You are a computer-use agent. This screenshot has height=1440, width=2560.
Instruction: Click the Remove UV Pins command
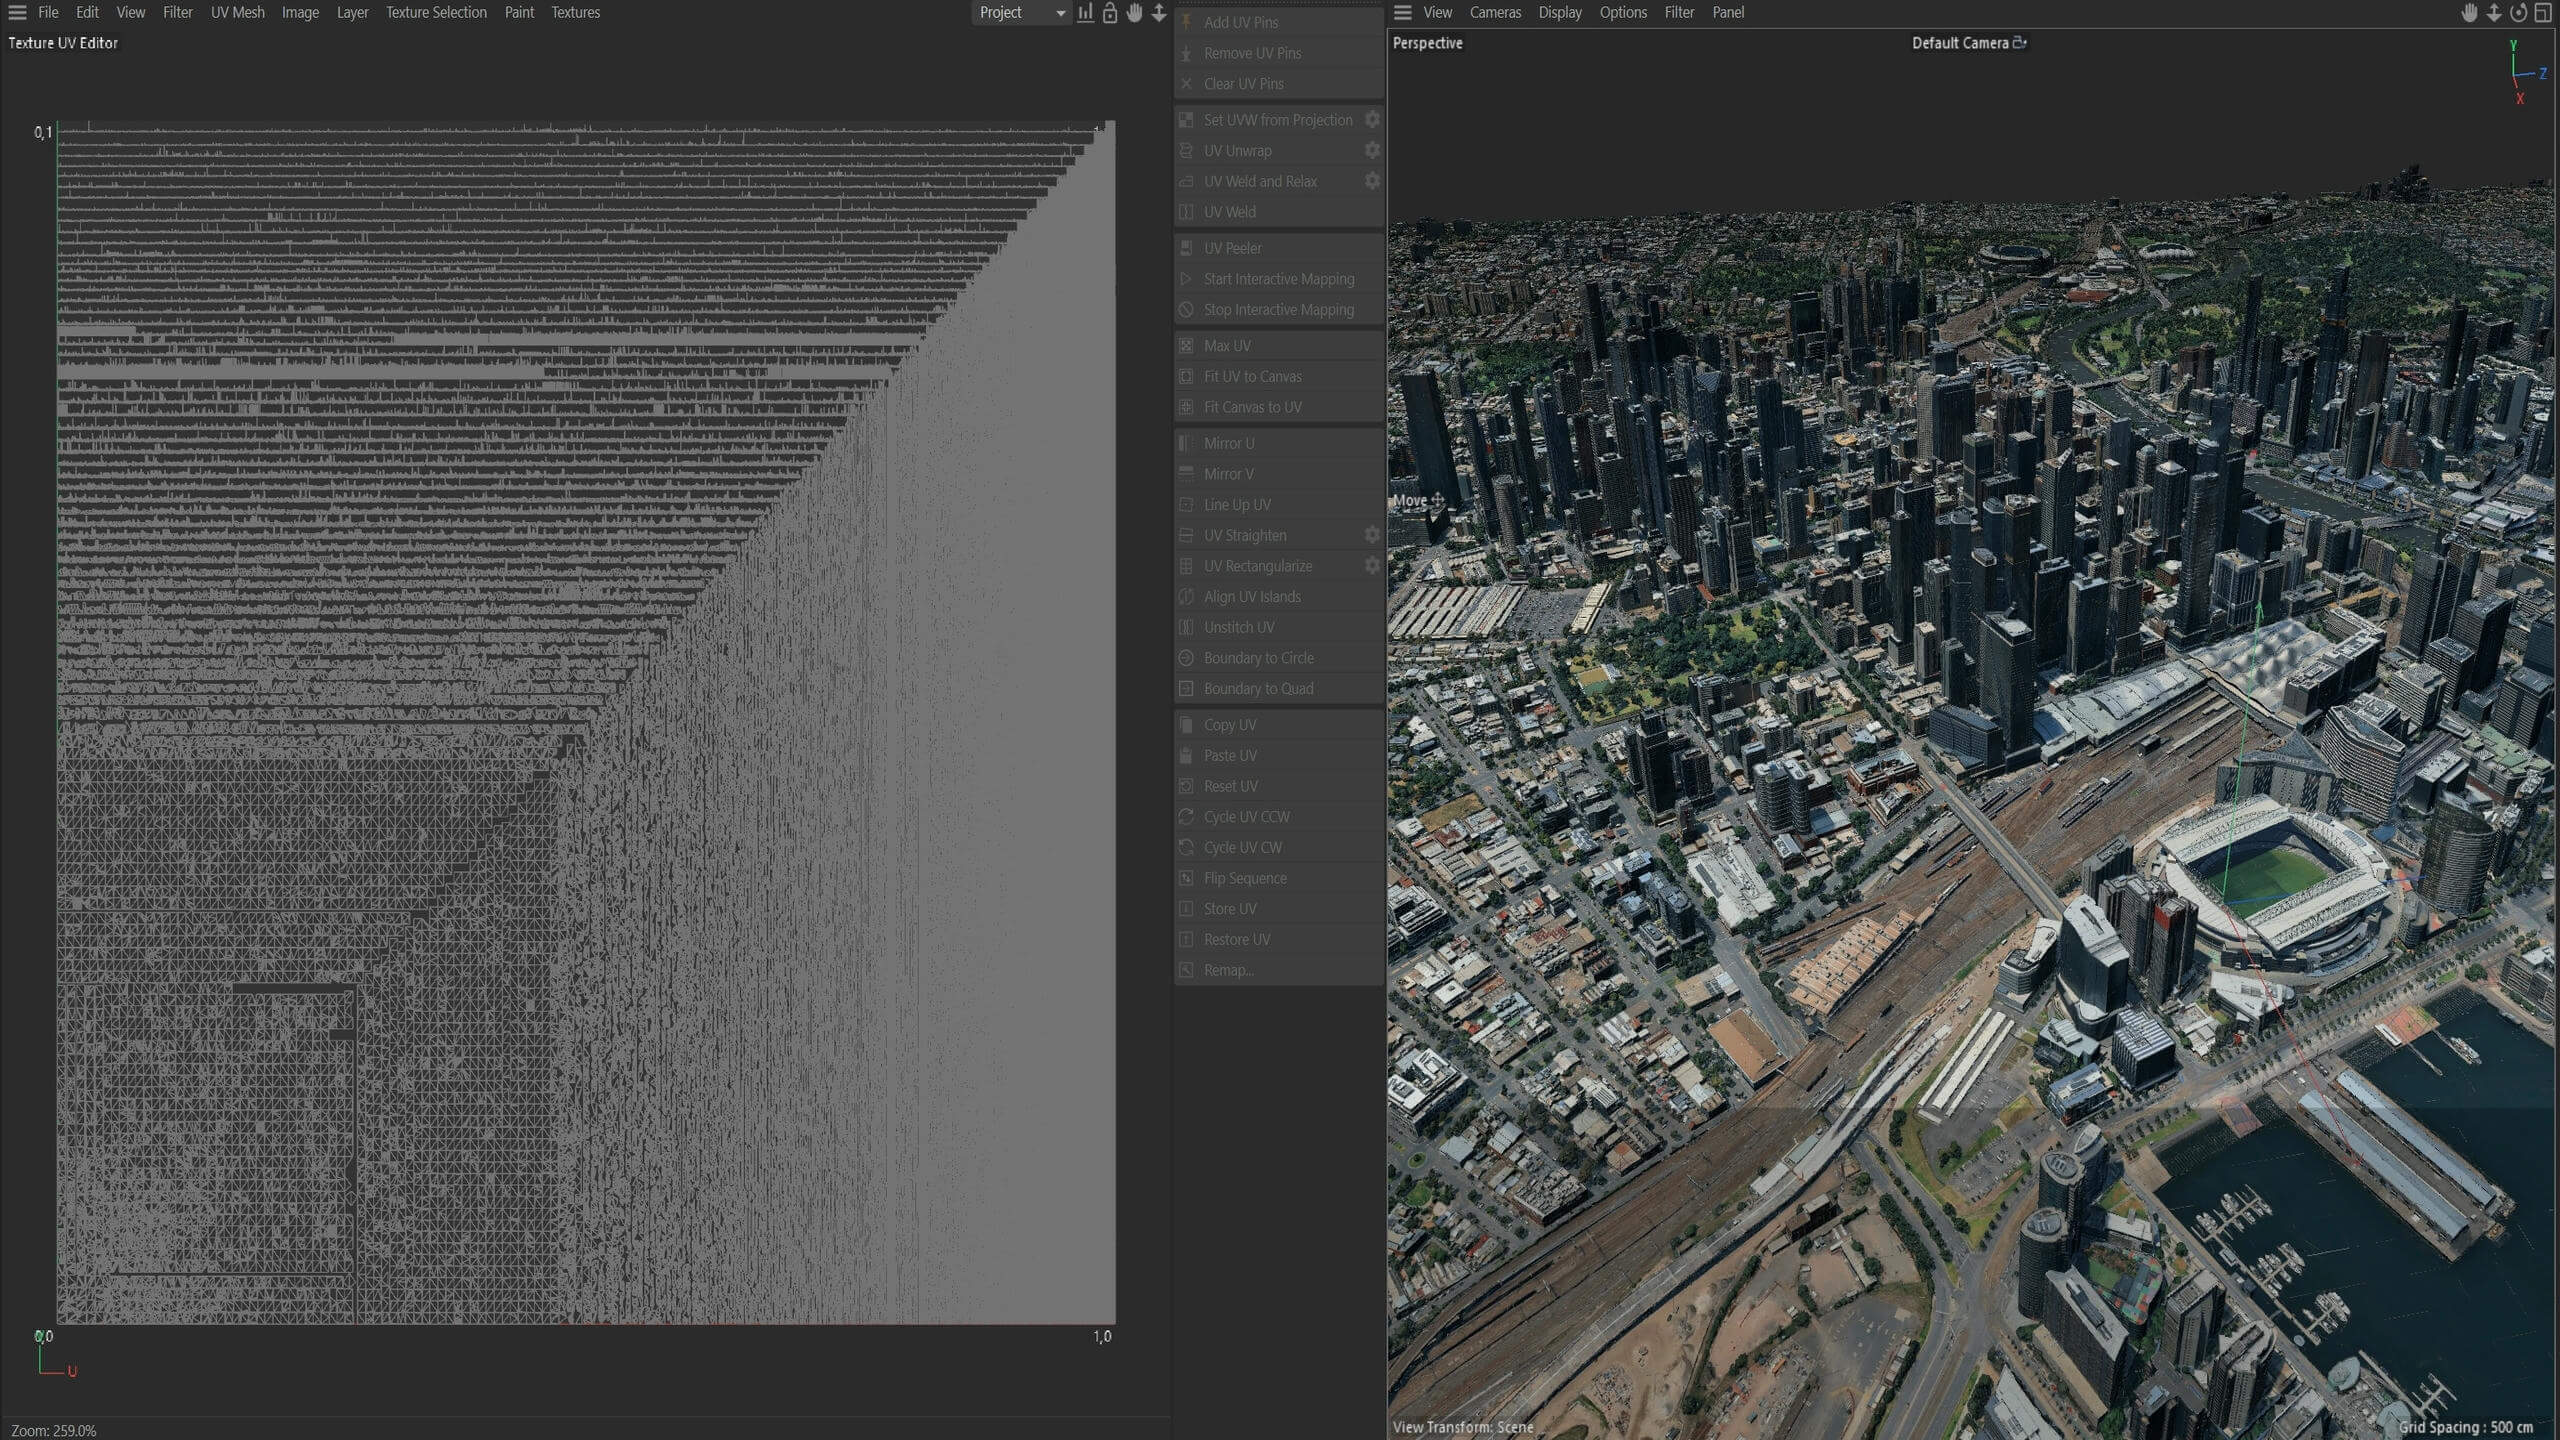click(1279, 53)
